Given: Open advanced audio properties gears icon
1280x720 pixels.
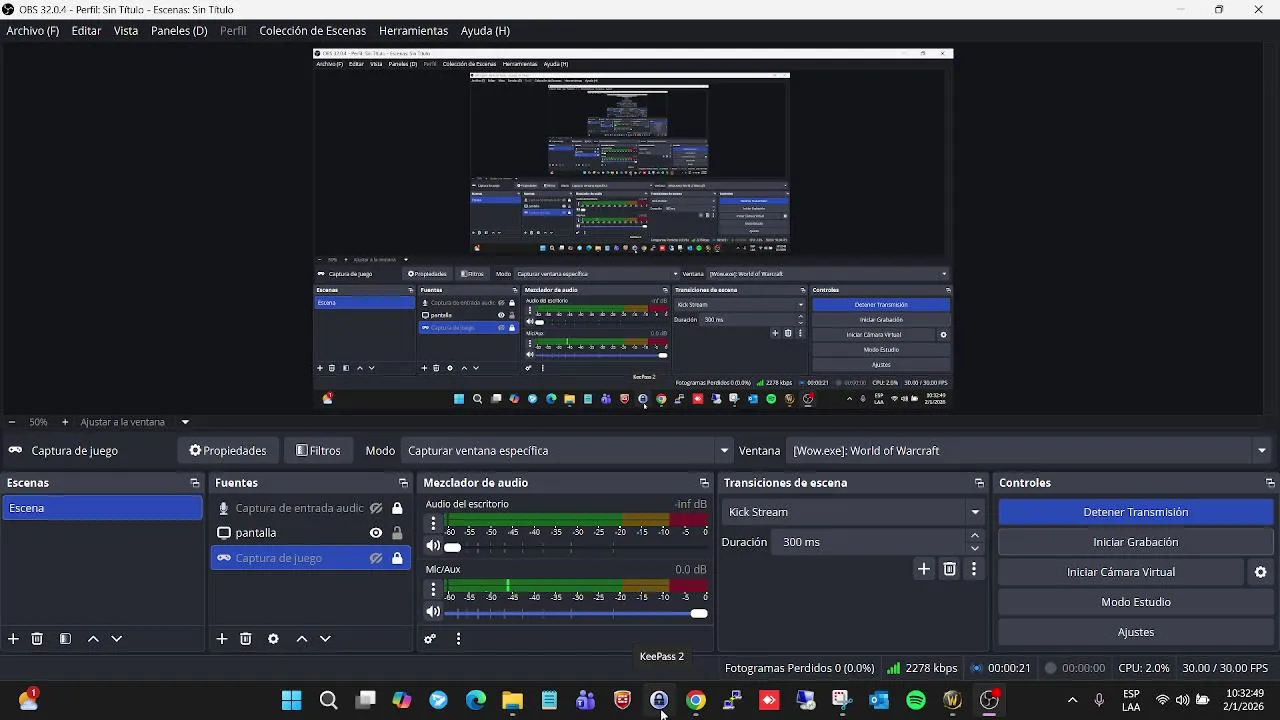Looking at the screenshot, I should coord(430,639).
